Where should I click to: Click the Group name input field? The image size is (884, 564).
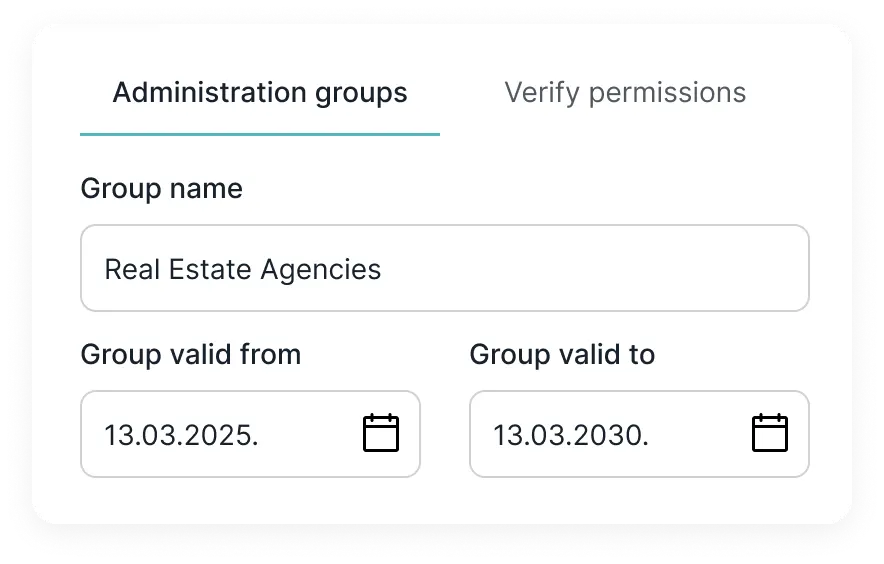click(x=444, y=268)
